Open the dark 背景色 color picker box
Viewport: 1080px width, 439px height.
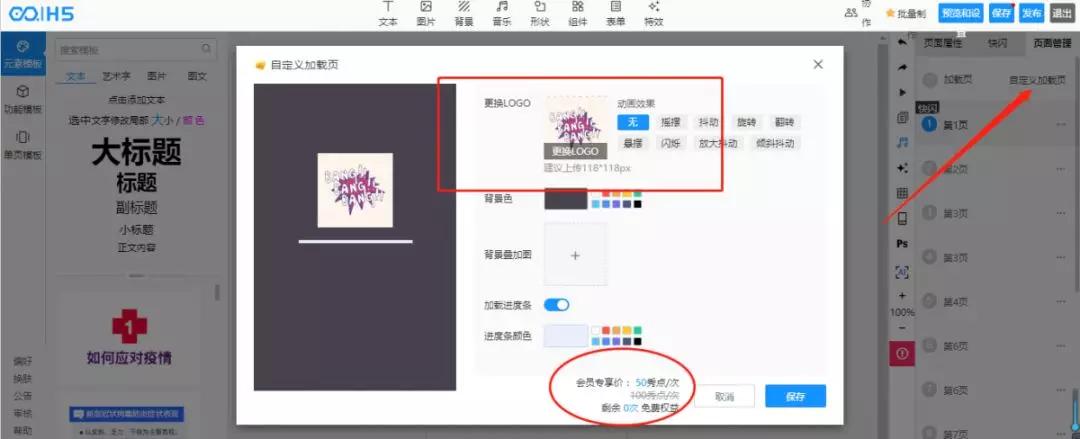pos(566,198)
